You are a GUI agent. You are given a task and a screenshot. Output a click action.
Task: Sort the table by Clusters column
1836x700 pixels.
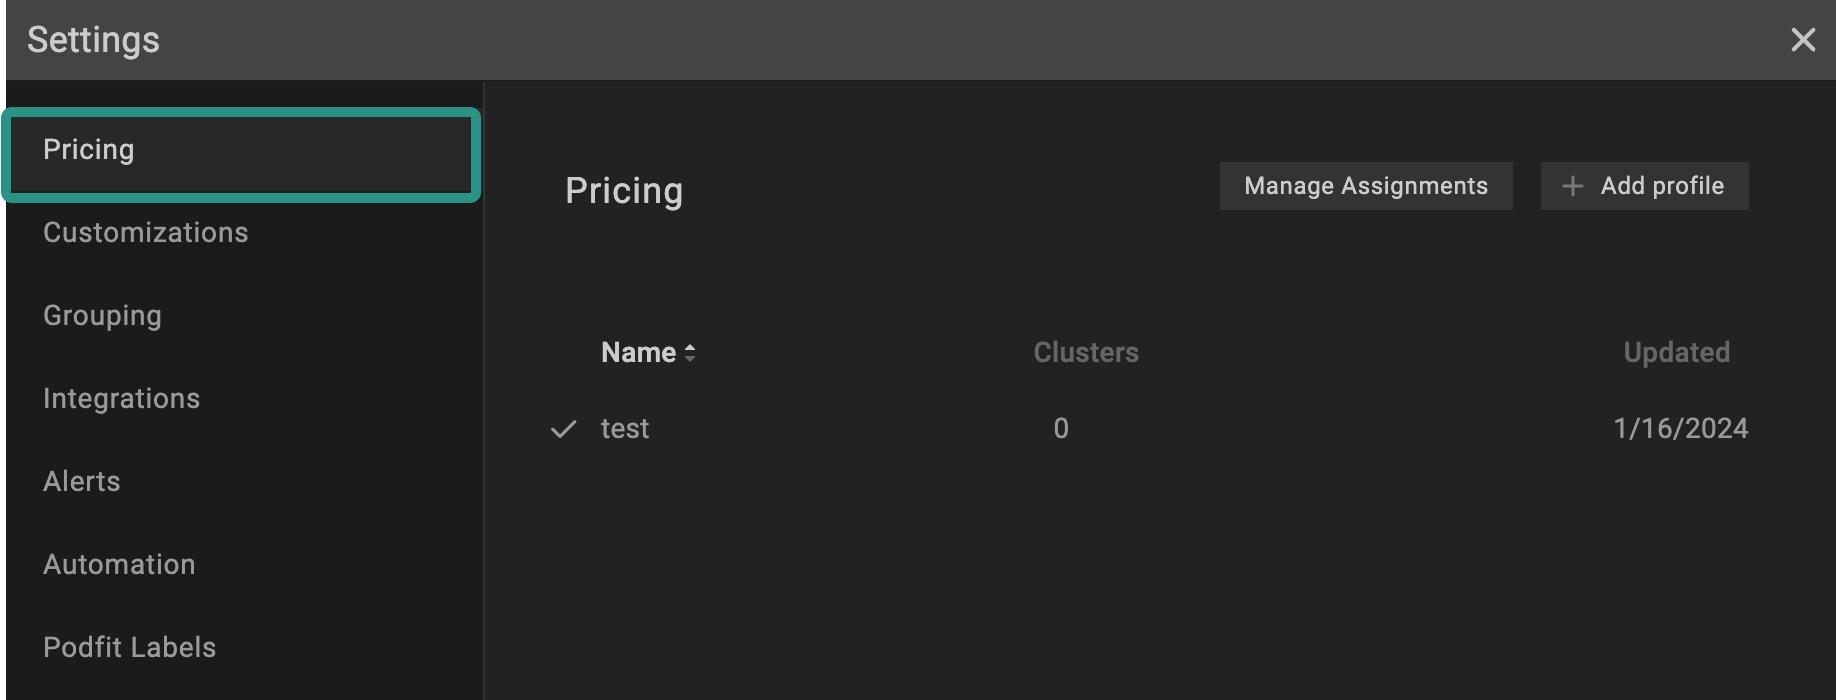point(1085,353)
